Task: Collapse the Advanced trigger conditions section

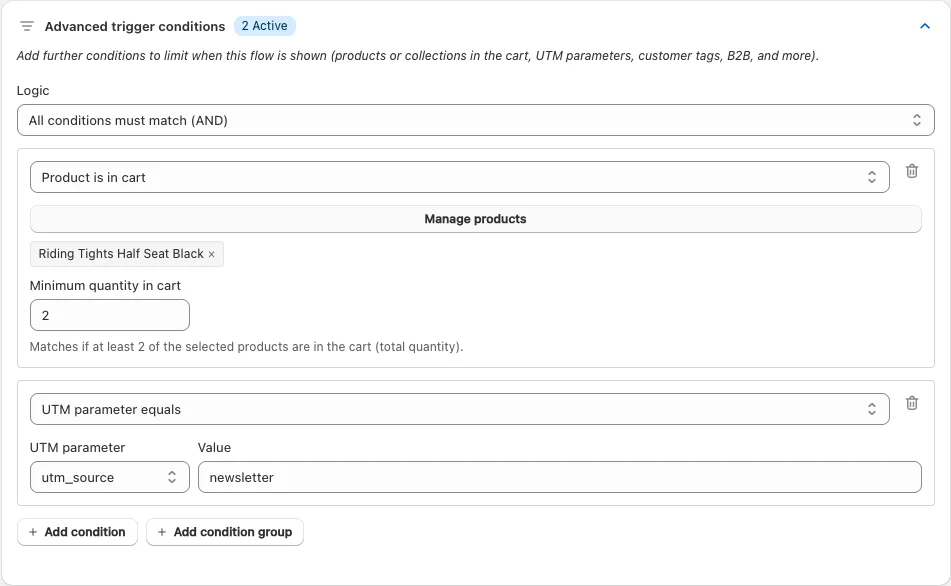Action: coord(924,26)
